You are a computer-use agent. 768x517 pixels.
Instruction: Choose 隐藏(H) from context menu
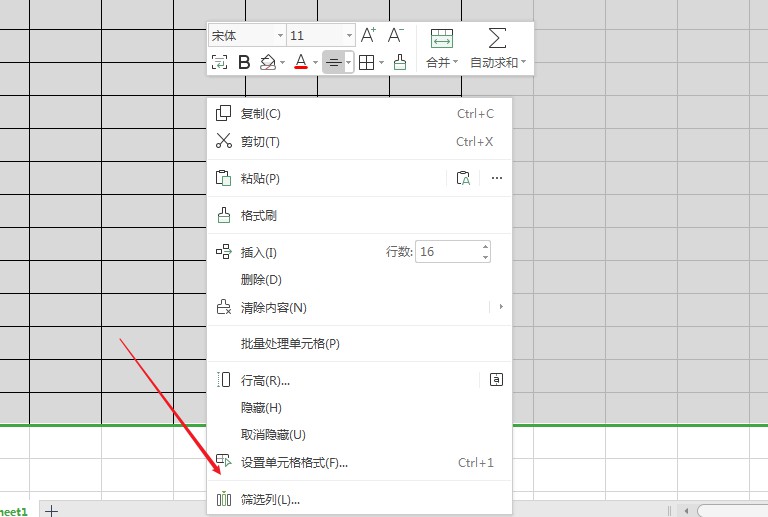pos(360,407)
